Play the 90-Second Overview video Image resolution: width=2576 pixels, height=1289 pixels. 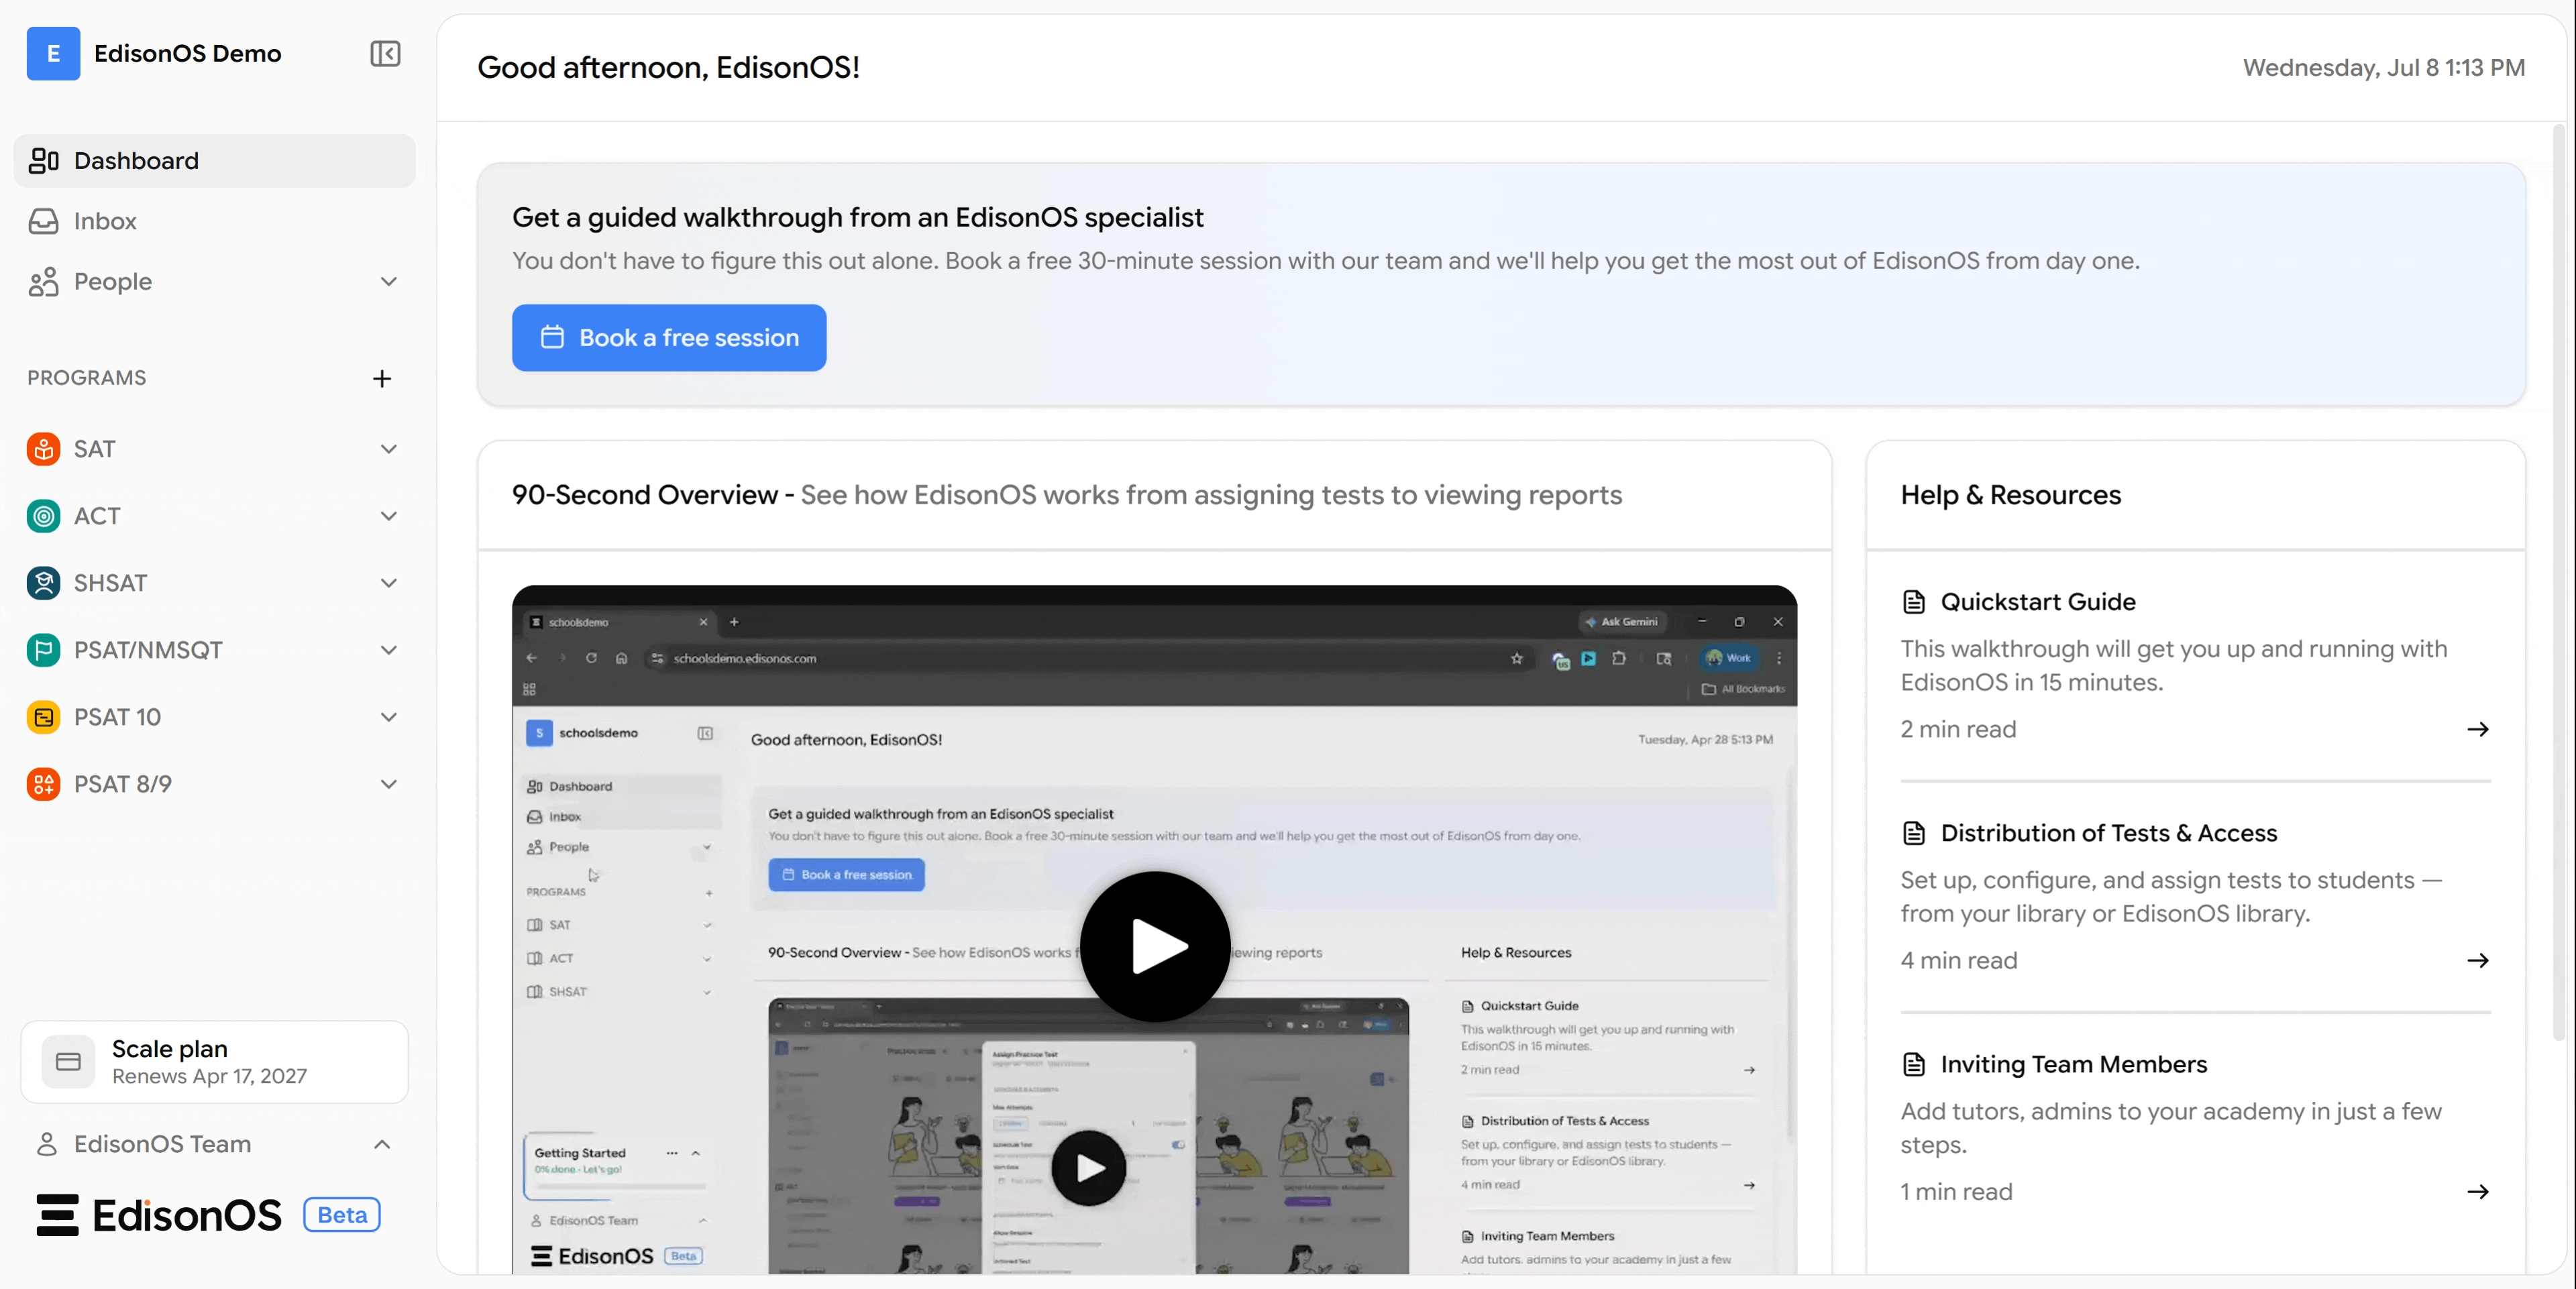point(1154,946)
